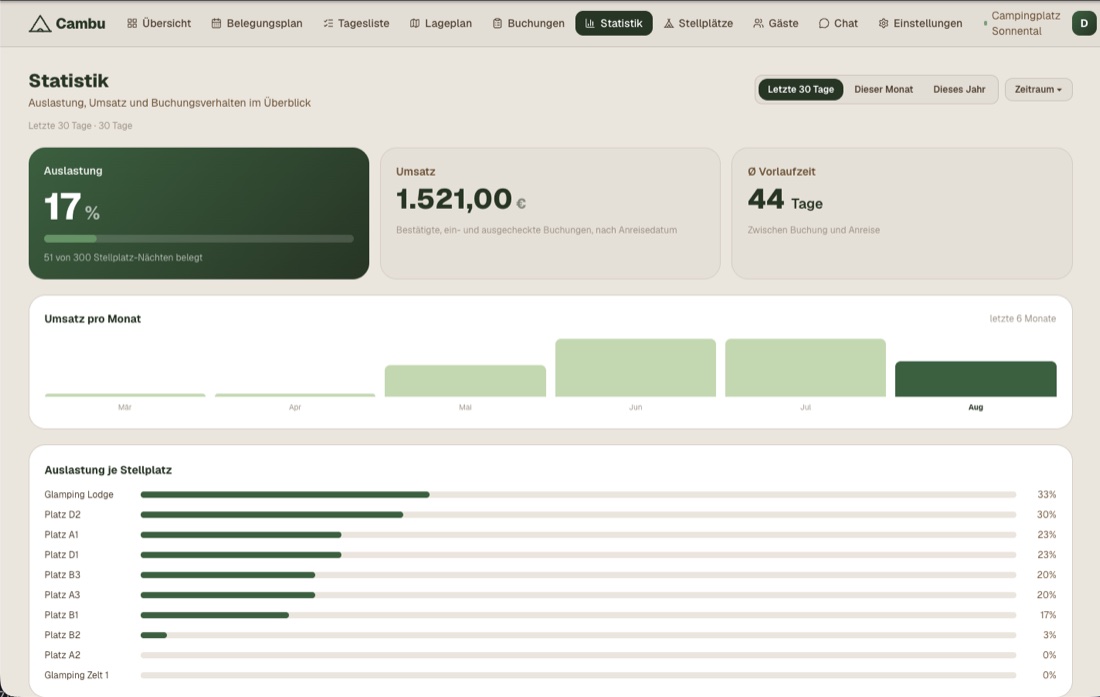Click the 'Glamping Lodge' label

pyautogui.click(x=79, y=494)
